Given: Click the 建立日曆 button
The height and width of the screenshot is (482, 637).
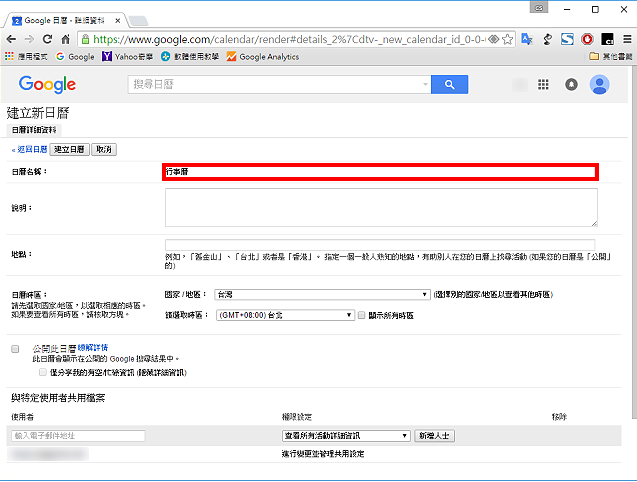Looking at the screenshot, I should coord(69,150).
